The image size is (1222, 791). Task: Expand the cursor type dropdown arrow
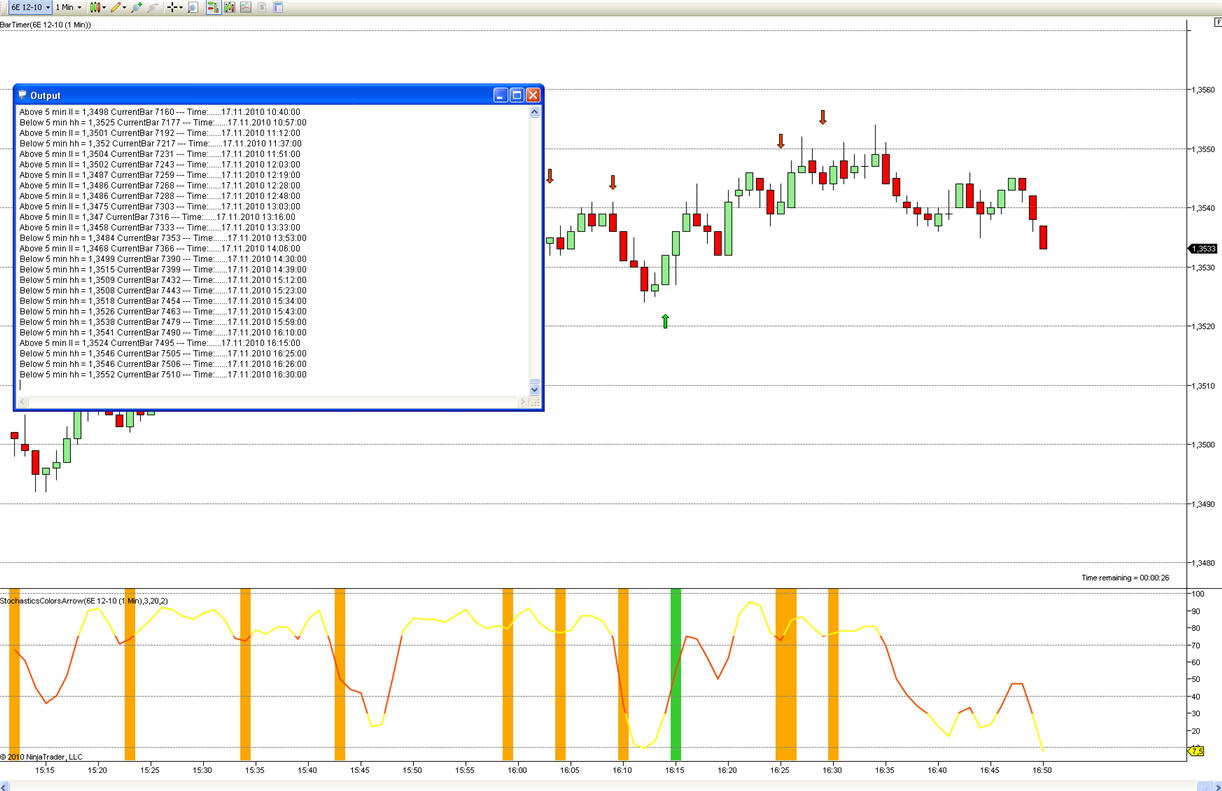tap(181, 7)
